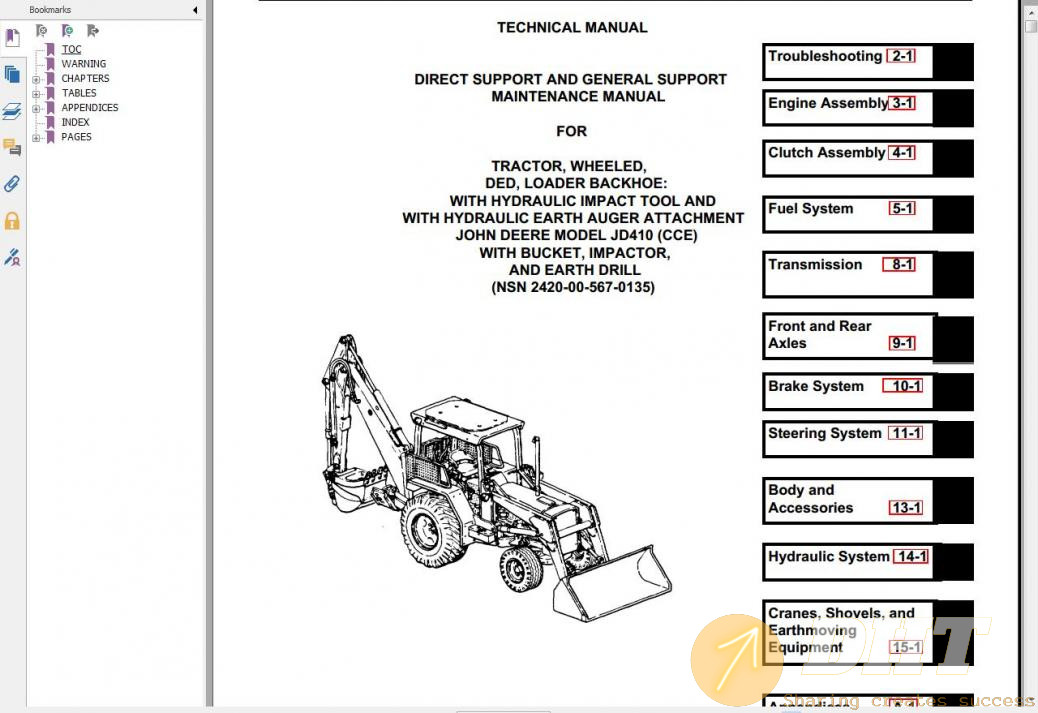This screenshot has height=713, width=1038.
Task: Expand the PAGES bookmark node
Action: coord(36,138)
